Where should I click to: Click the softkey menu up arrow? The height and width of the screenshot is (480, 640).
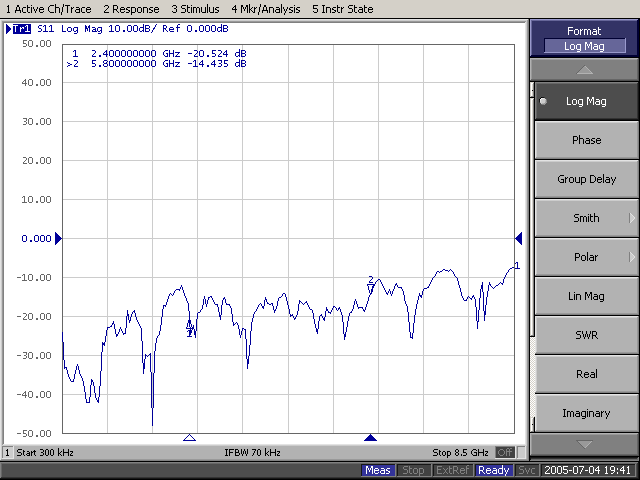click(584, 70)
